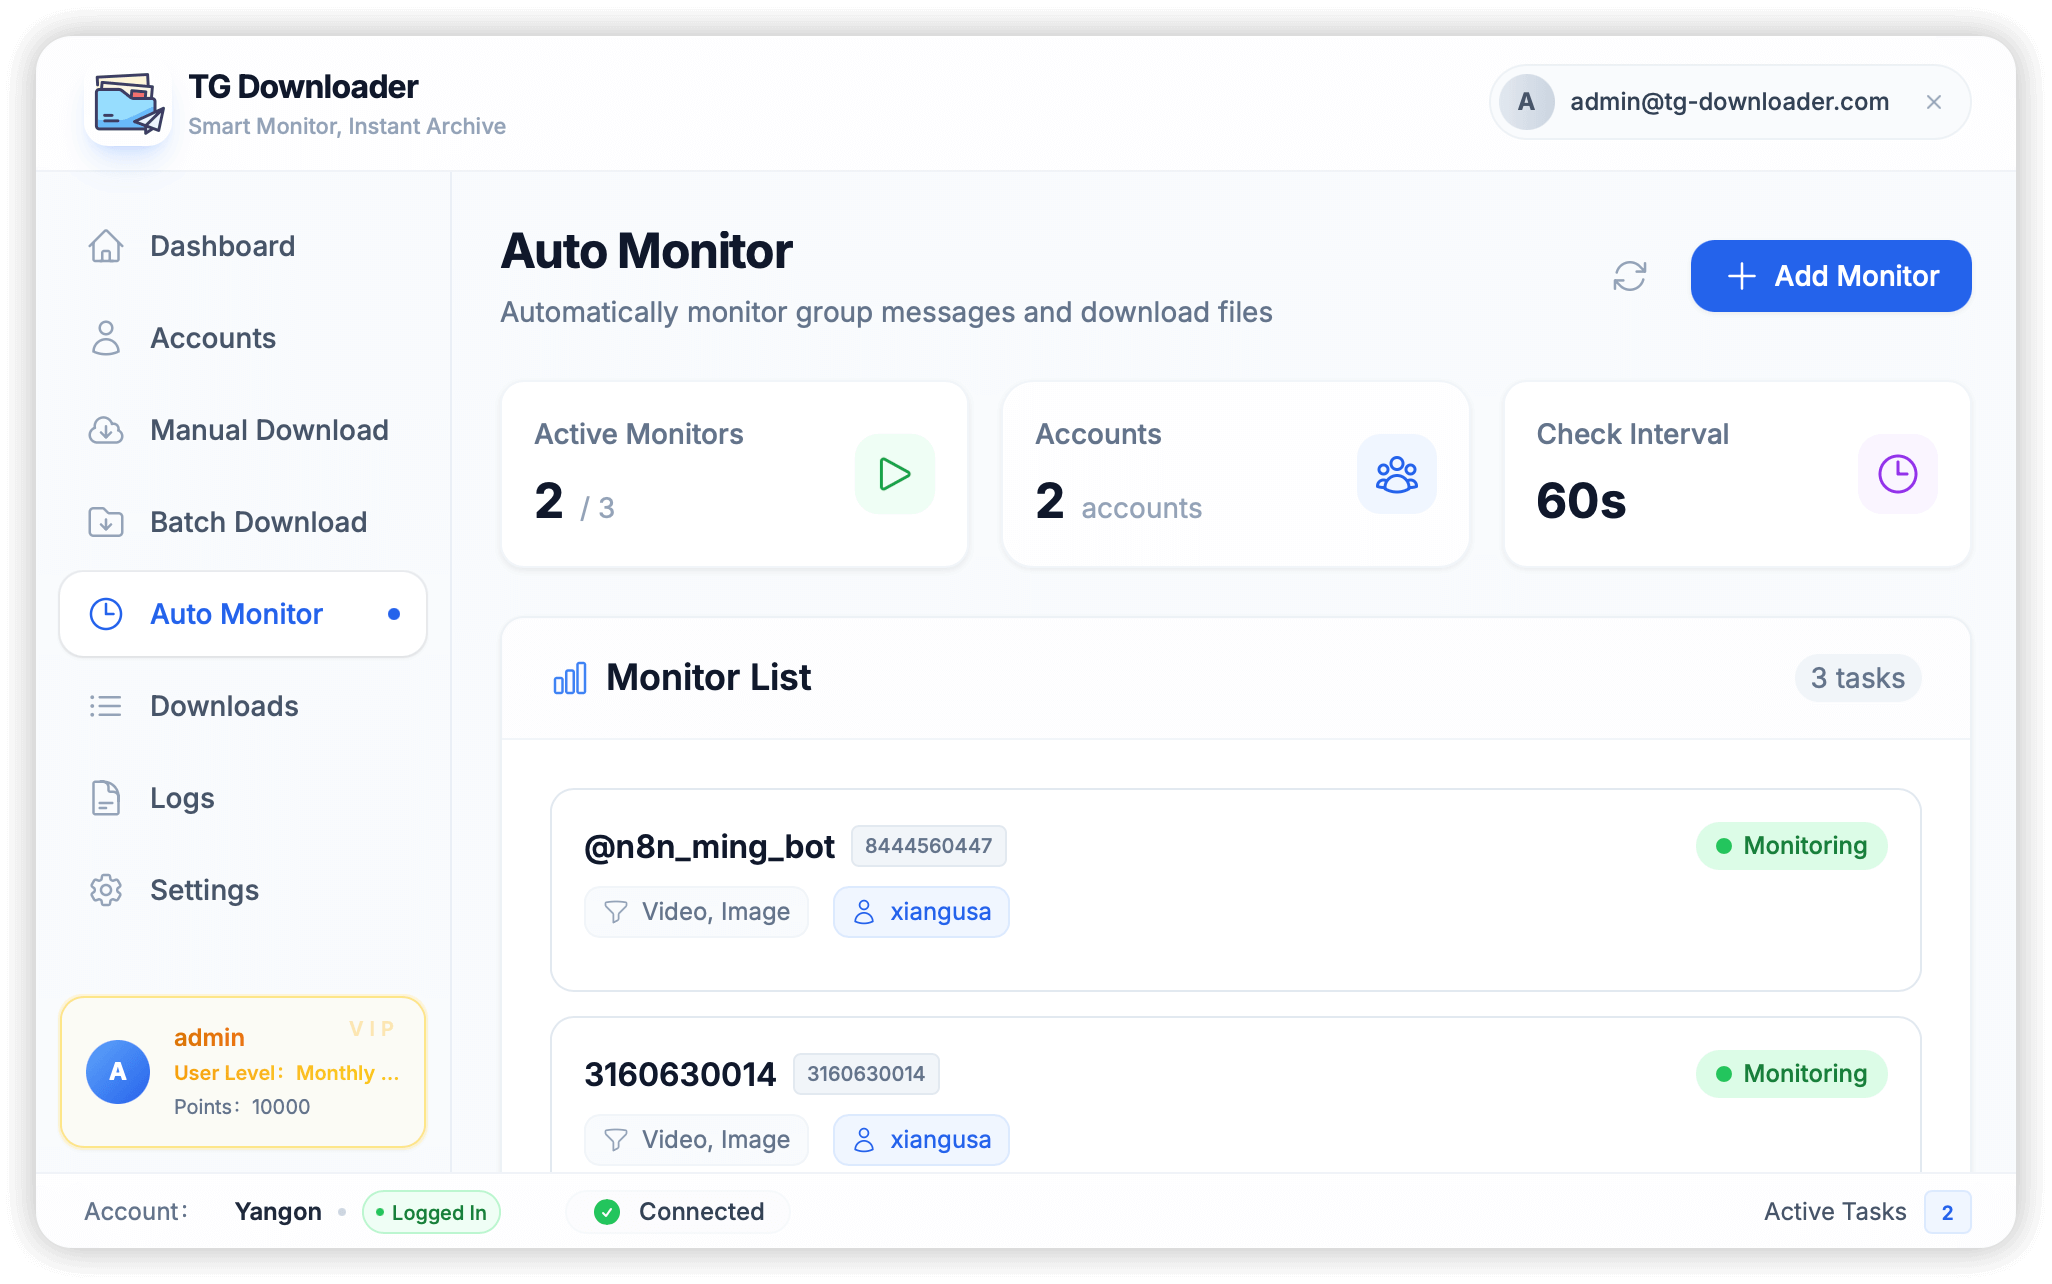Screen dimensions: 2052x1284
Task: Open the Downloads list icon
Action: [x=105, y=706]
